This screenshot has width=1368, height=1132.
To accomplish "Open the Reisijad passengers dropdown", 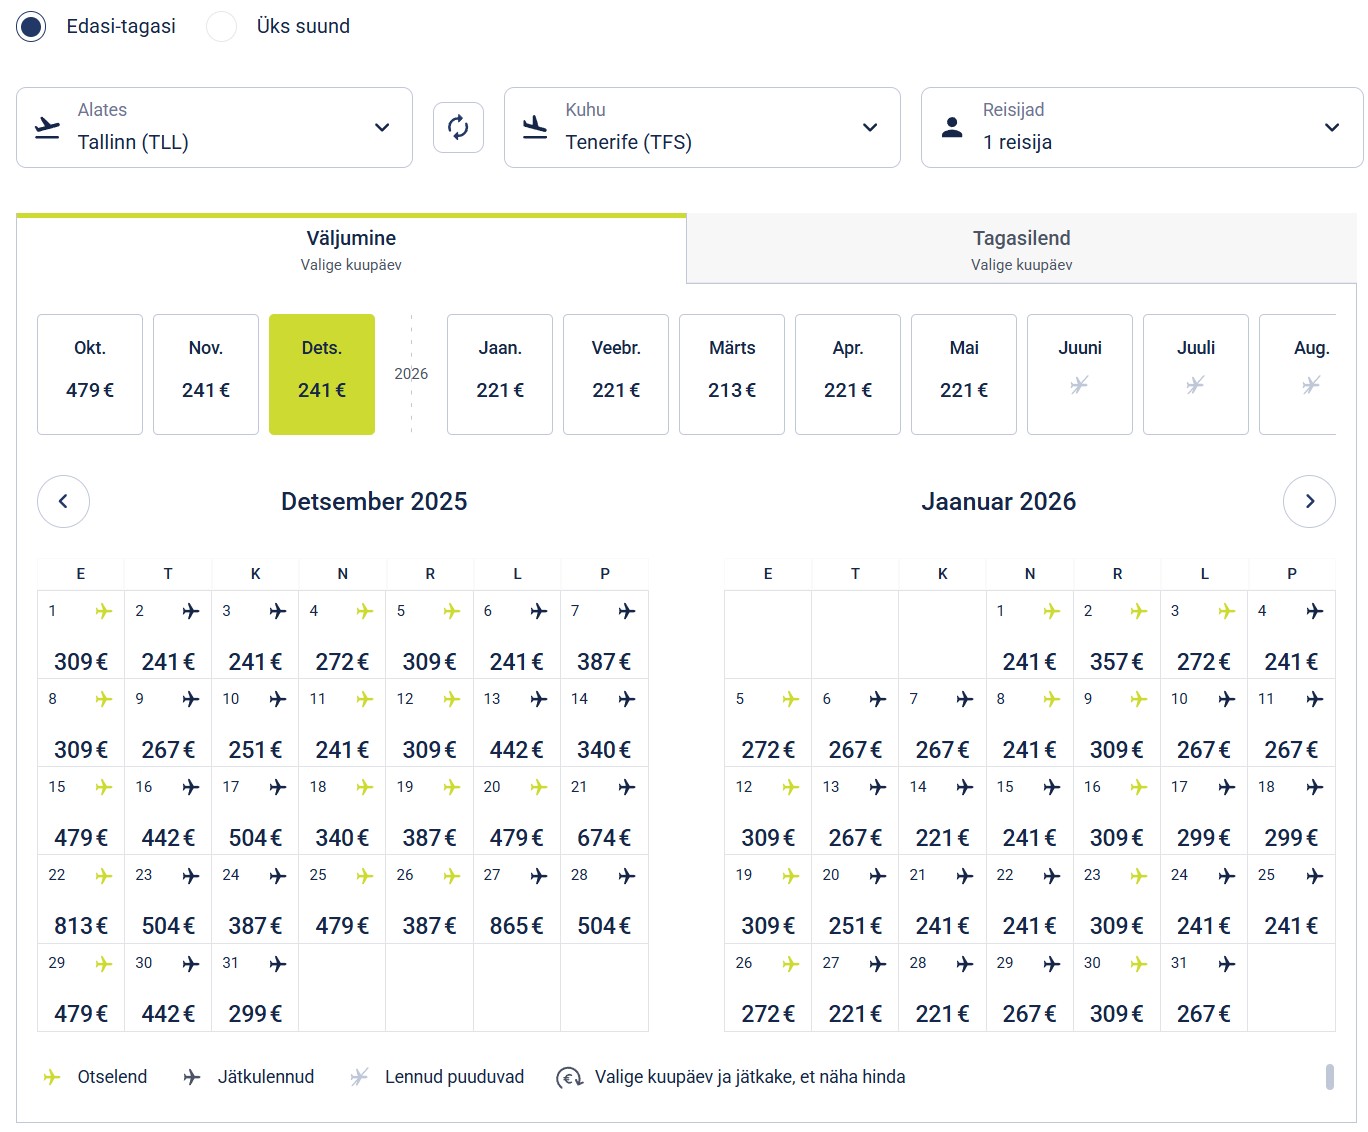I will [1141, 128].
